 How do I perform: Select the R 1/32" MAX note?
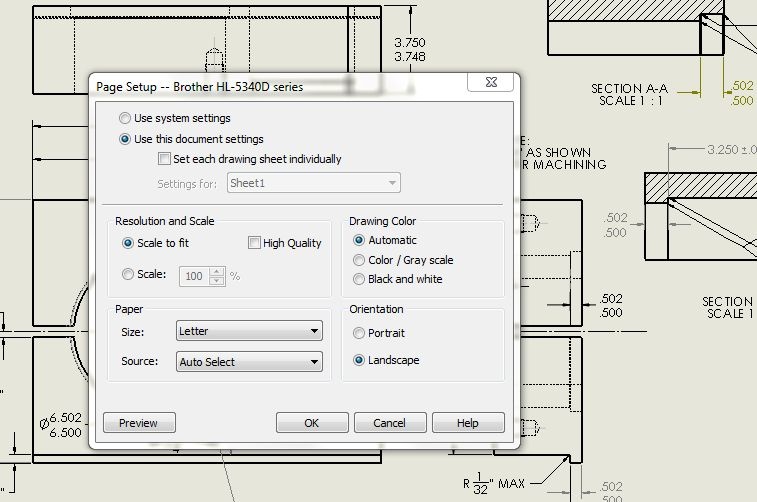pos(493,483)
